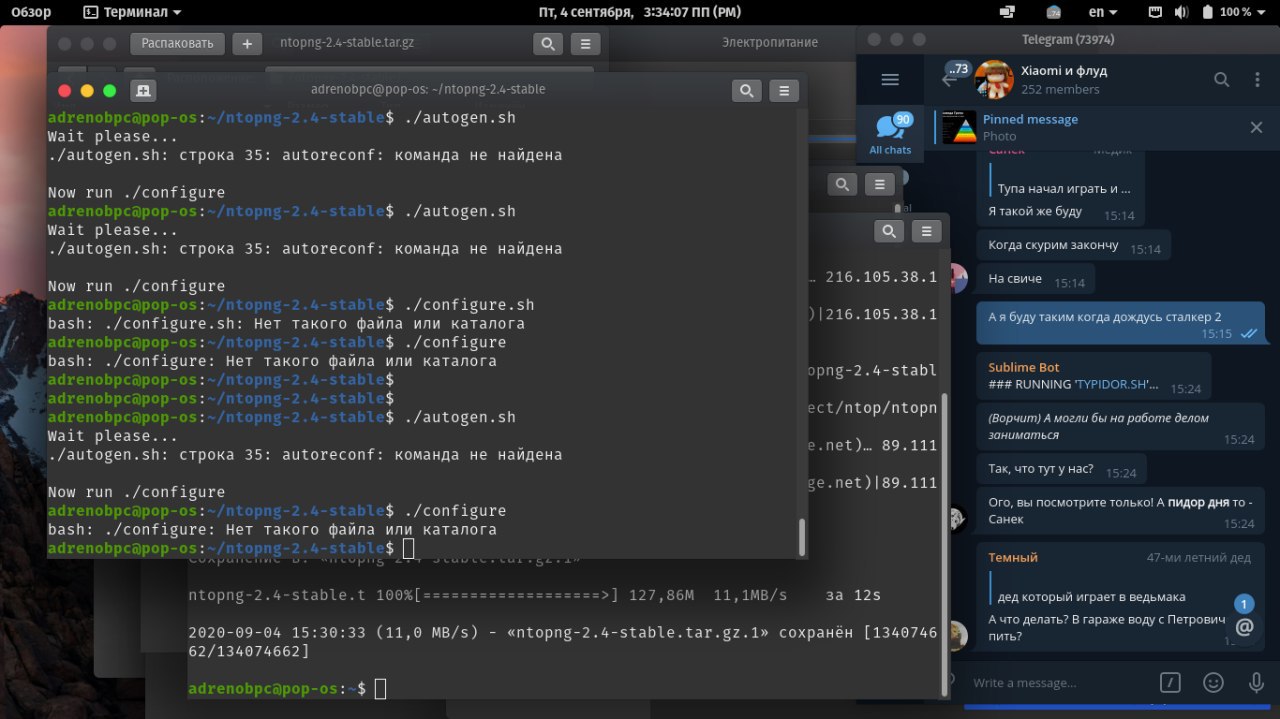Image resolution: width=1280 pixels, height=719 pixels.
Task: Open the emoji picker in Telegram
Action: pyautogui.click(x=1213, y=683)
